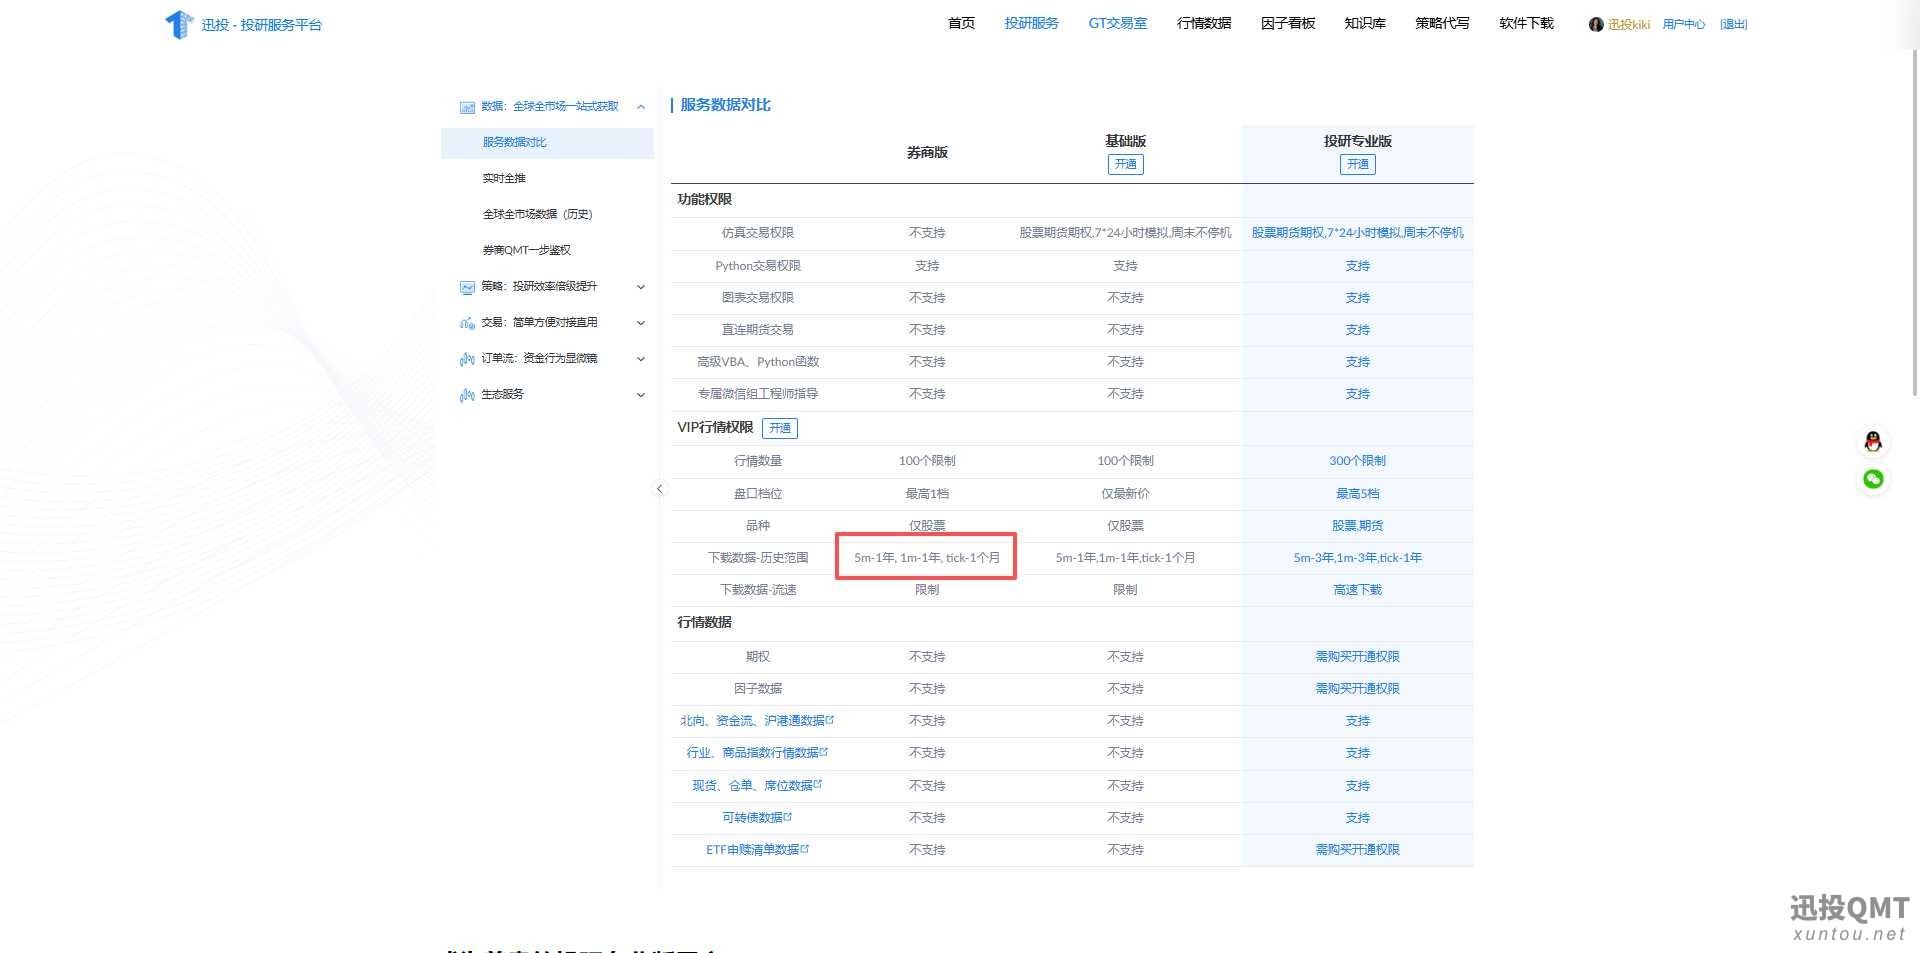Expand the 订单流 资金行为显微镜 section

click(641, 359)
